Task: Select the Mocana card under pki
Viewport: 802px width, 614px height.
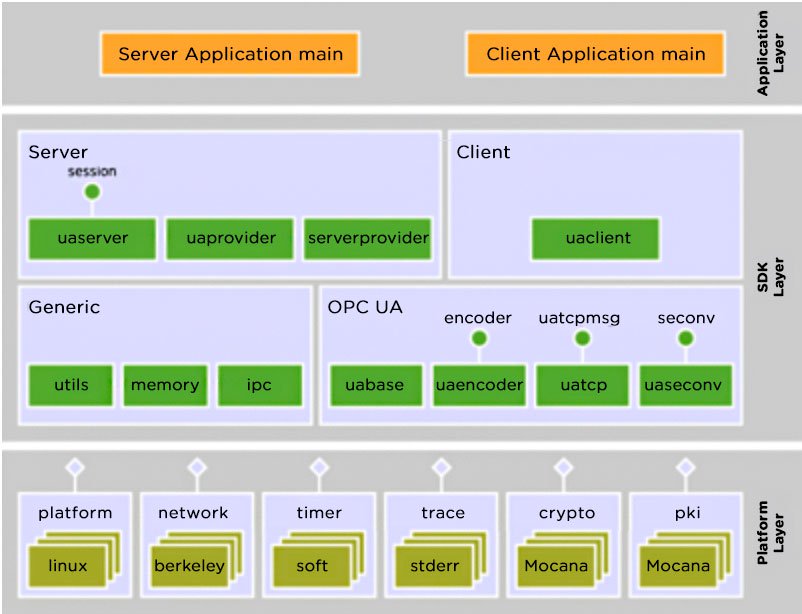Action: pos(678,566)
